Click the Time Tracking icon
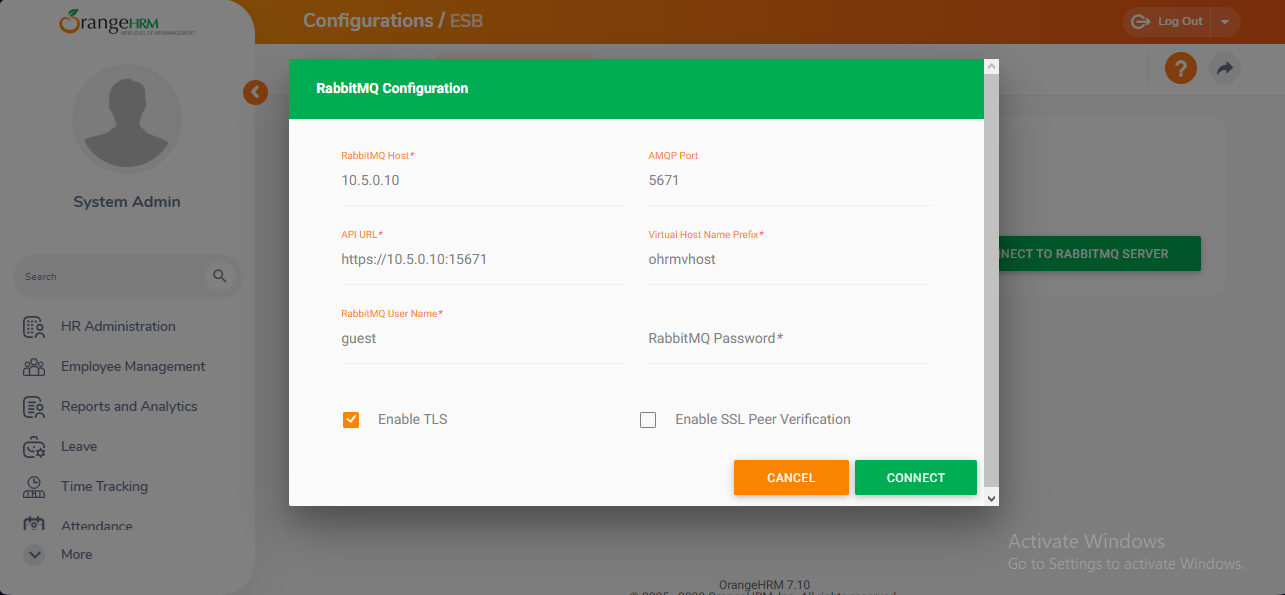Viewport: 1285px width, 595px height. [x=34, y=487]
